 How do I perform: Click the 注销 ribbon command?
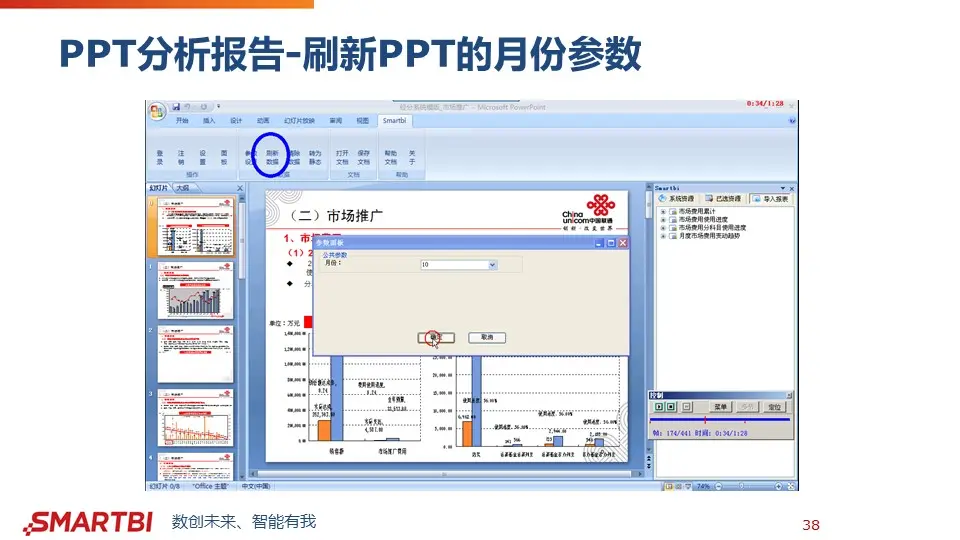(181, 157)
